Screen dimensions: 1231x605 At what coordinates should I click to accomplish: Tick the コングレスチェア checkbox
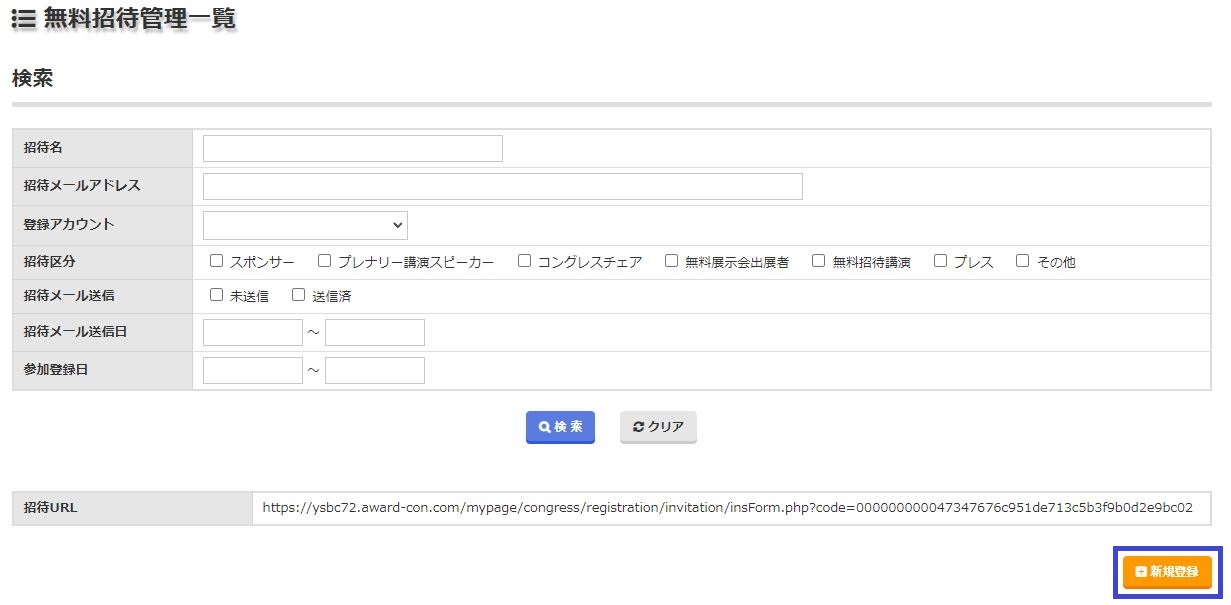[x=524, y=261]
